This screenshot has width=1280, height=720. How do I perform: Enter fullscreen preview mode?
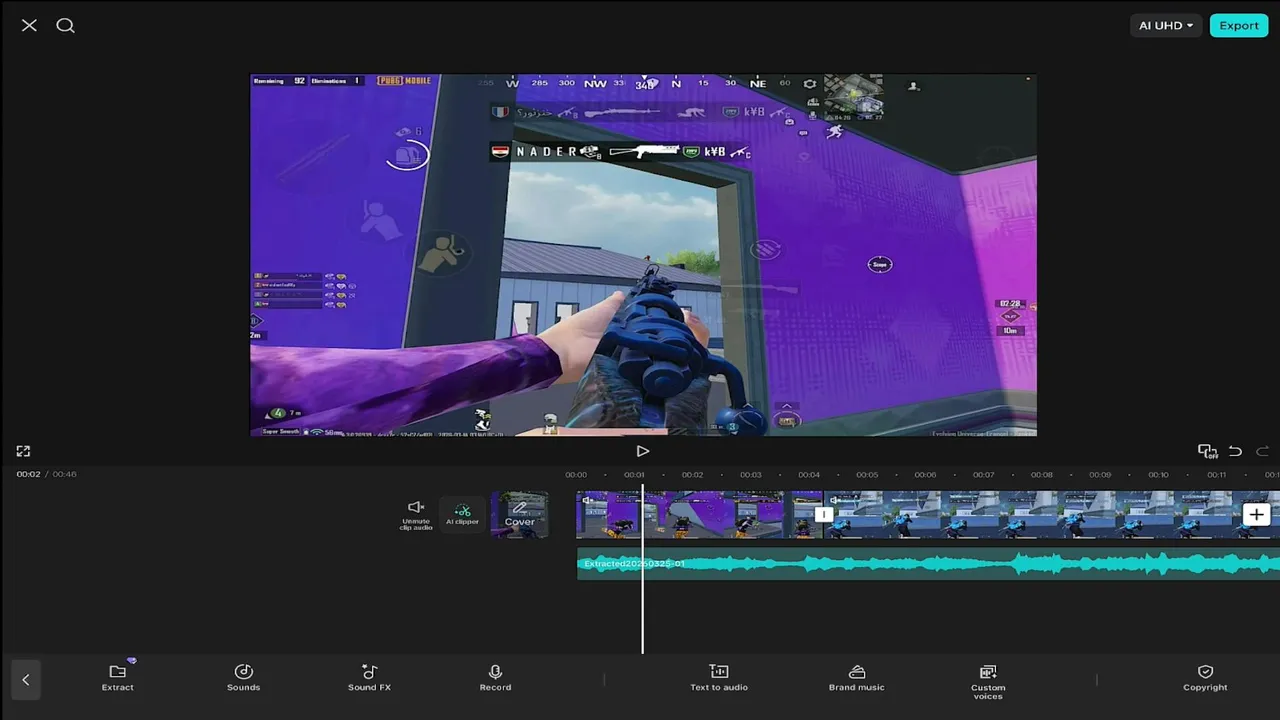point(23,451)
